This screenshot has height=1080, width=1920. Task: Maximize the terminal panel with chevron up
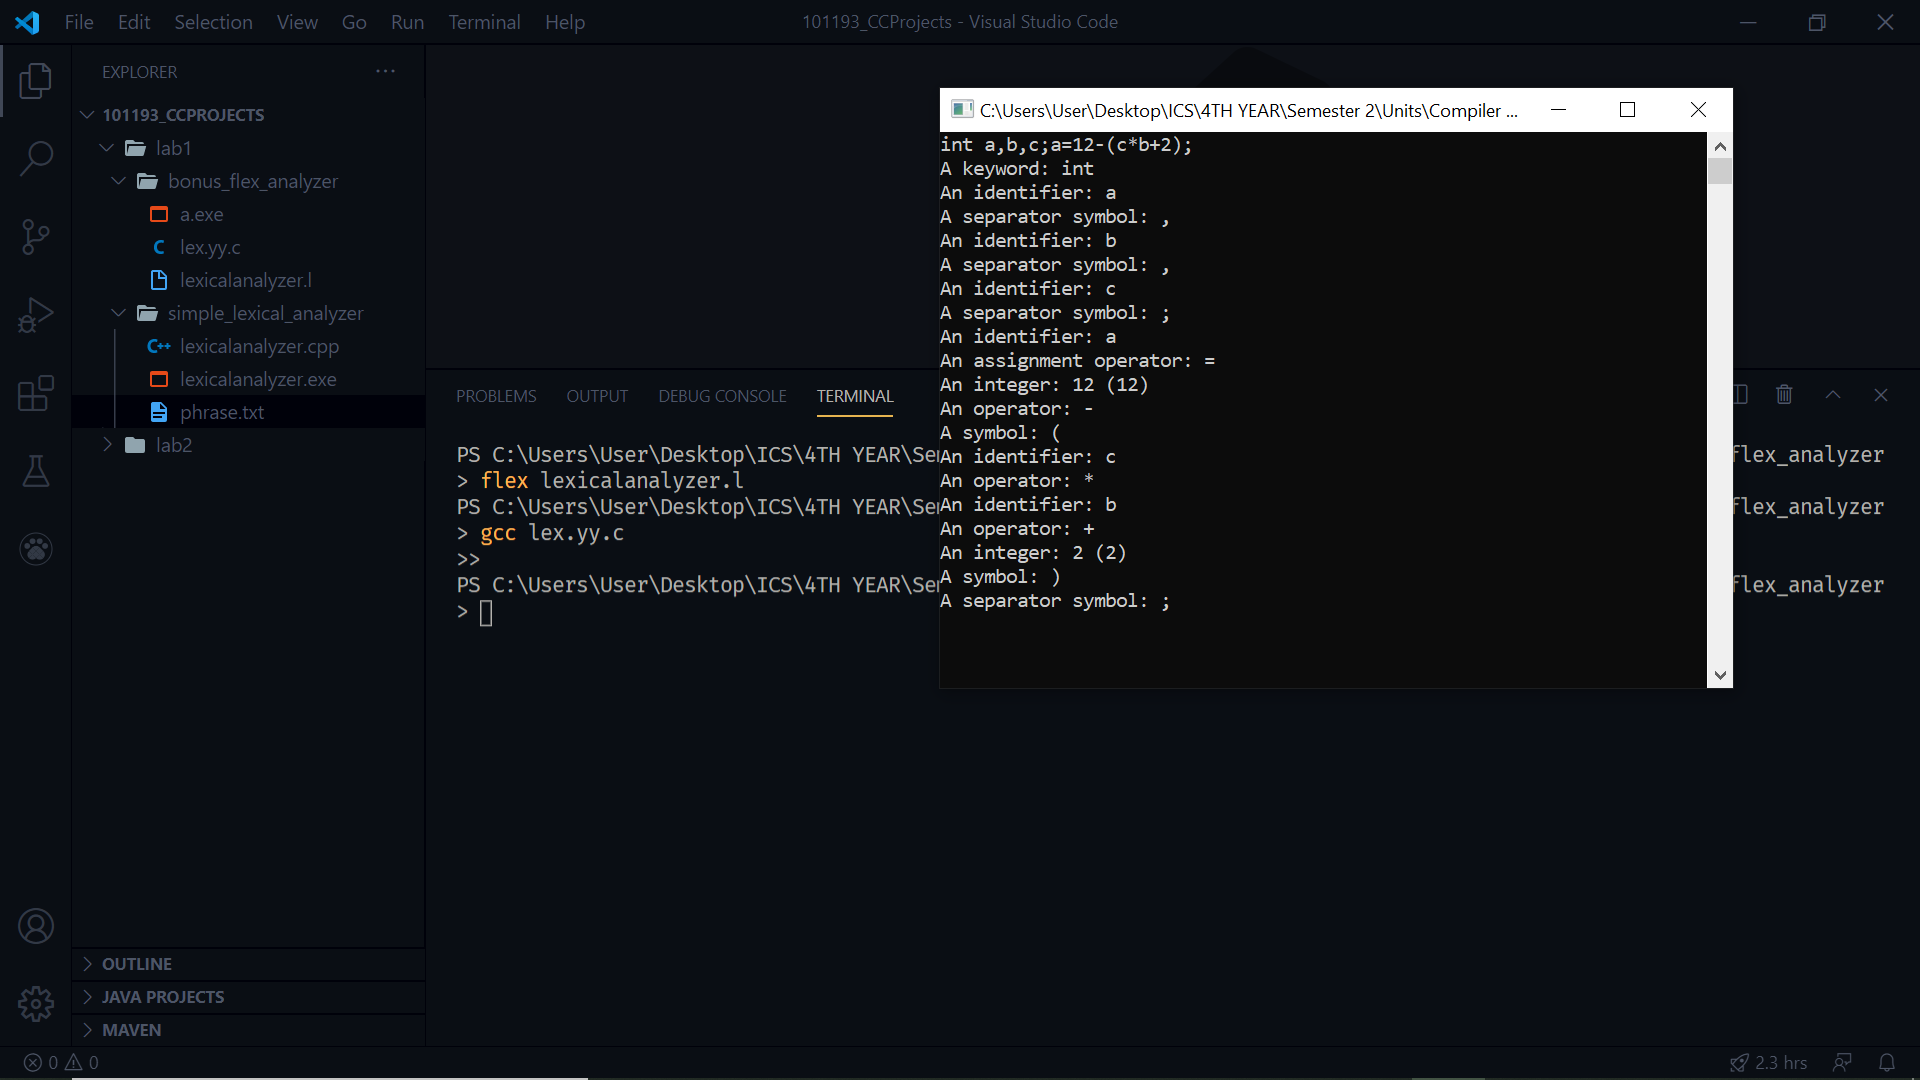click(1833, 395)
